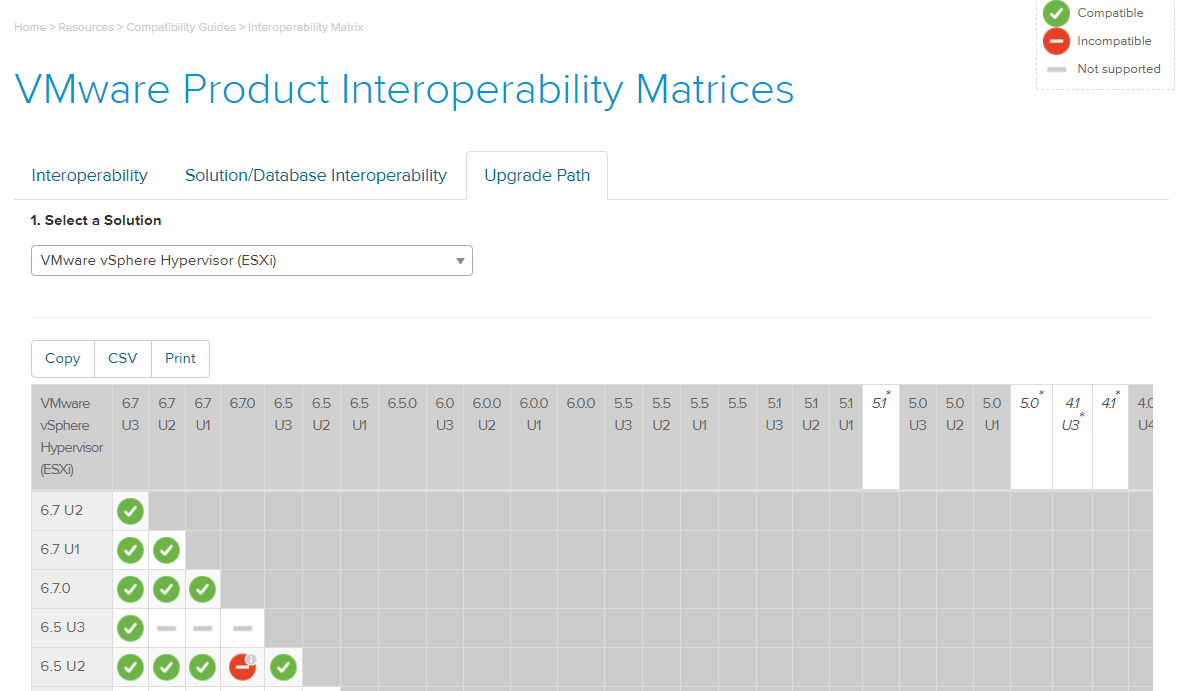This screenshot has width=1189, height=691.
Task: Click the 5.5 U3 column header
Action: [623, 437]
